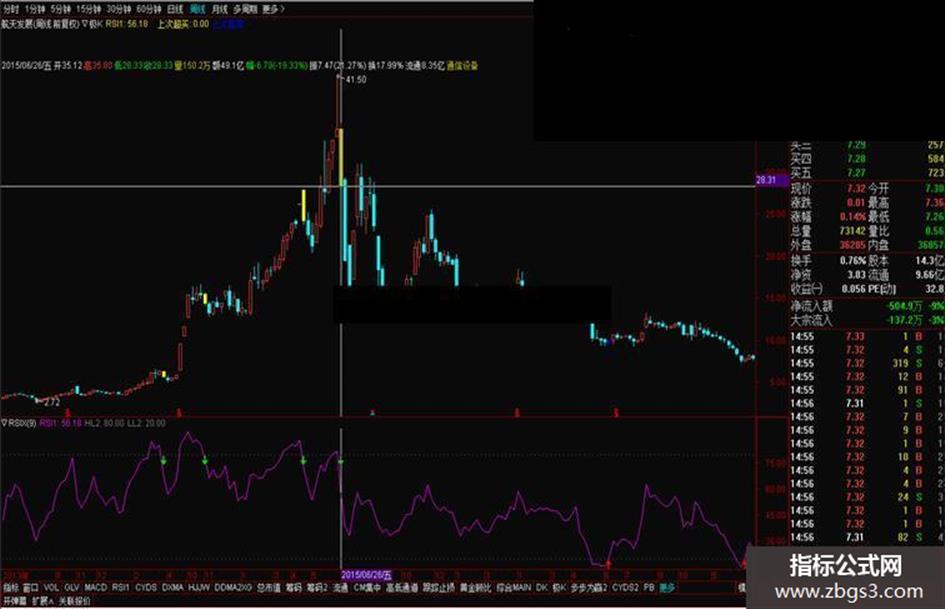Click the tick row with volume 82
Viewport: 945px width, 609px height.
pyautogui.click(x=867, y=537)
